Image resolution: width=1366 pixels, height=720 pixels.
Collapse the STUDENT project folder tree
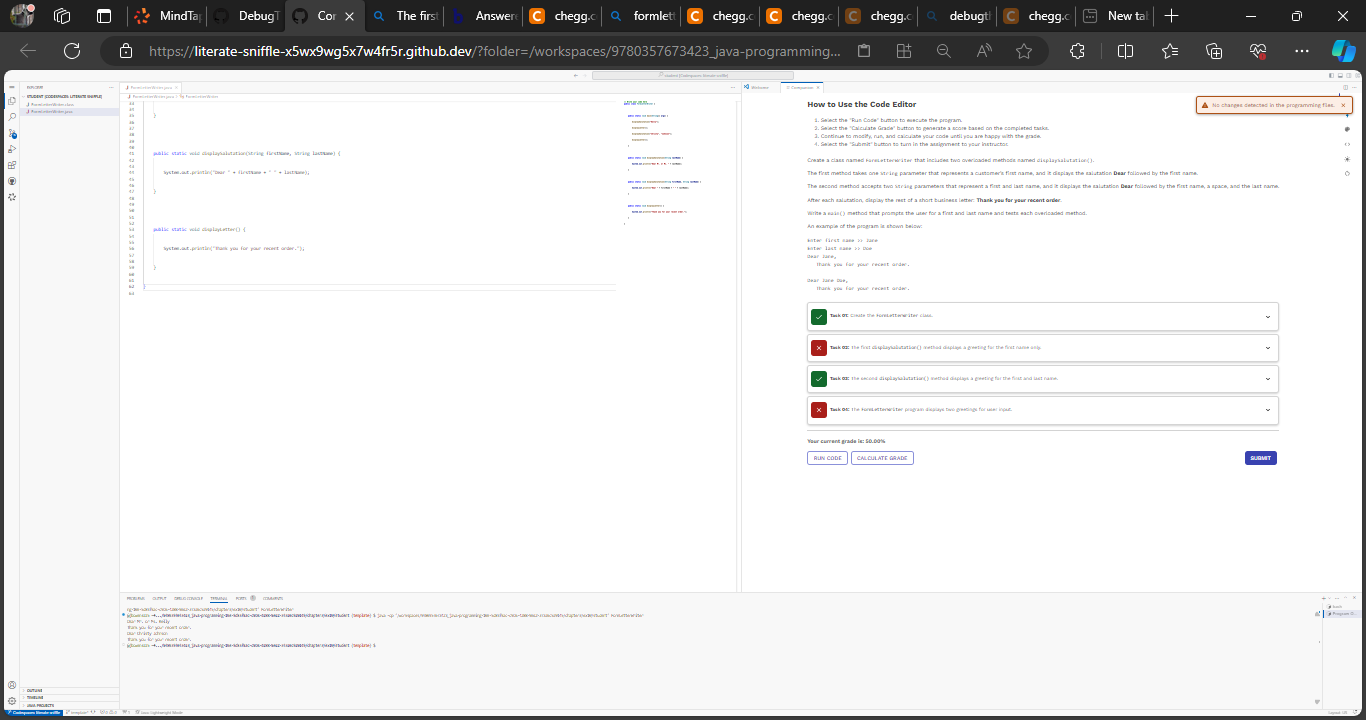click(x=23, y=96)
